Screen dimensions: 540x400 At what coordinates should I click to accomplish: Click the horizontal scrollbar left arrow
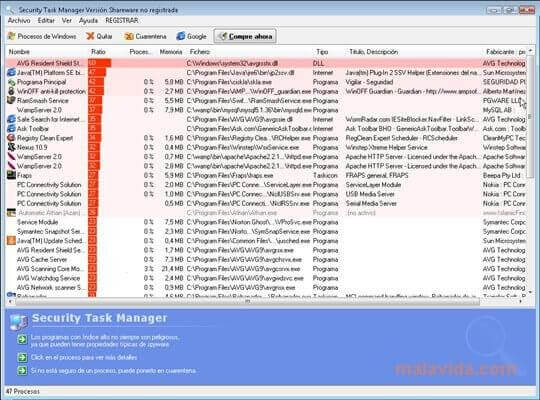10,302
